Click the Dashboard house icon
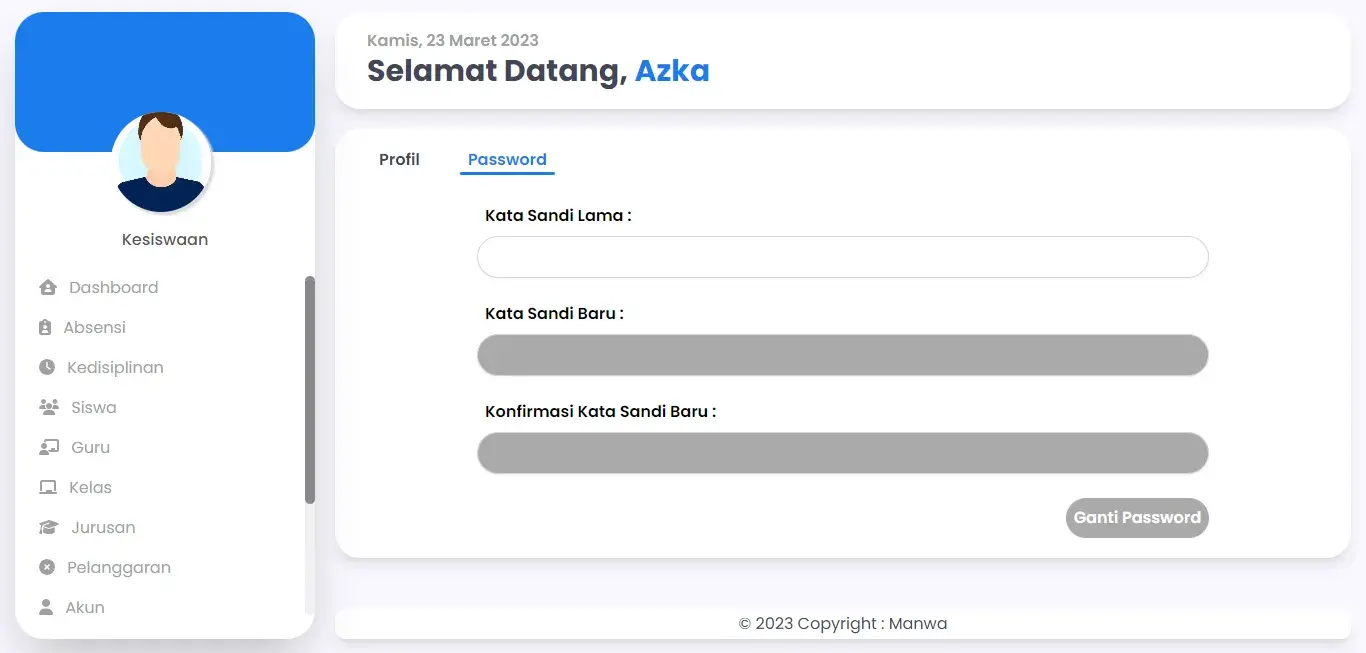Viewport: 1366px width, 653px height. point(47,288)
